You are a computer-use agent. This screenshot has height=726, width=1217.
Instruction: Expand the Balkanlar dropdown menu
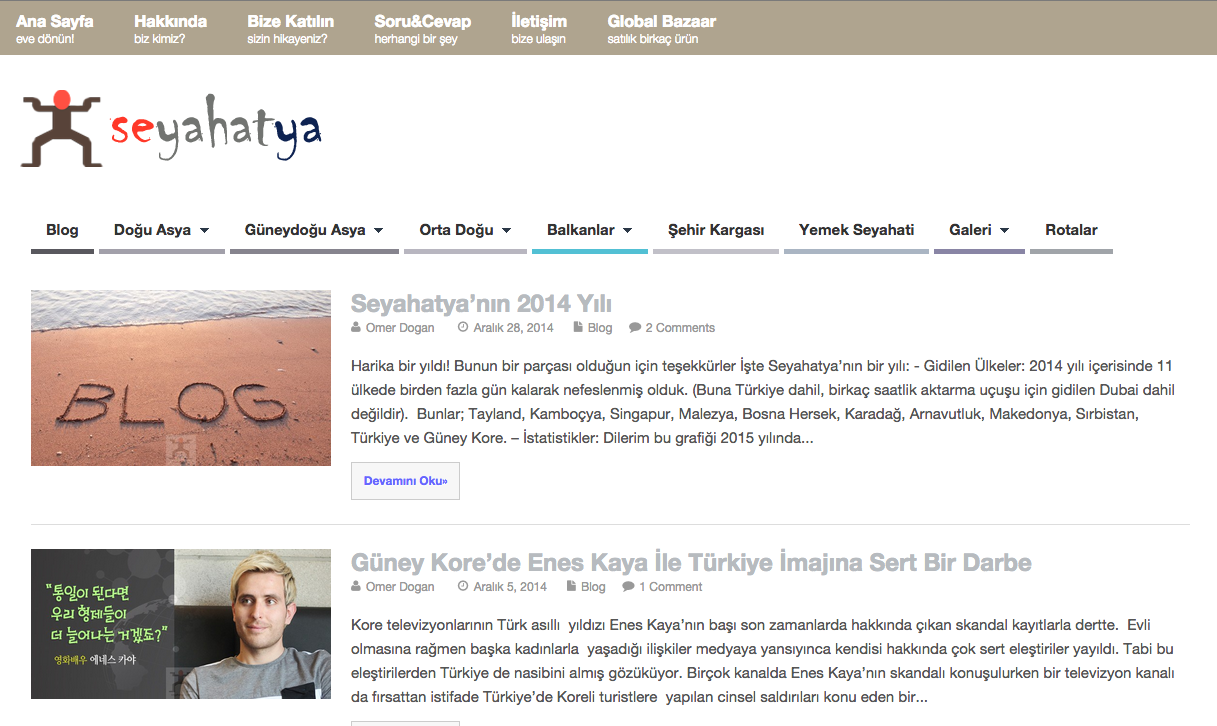pos(629,229)
